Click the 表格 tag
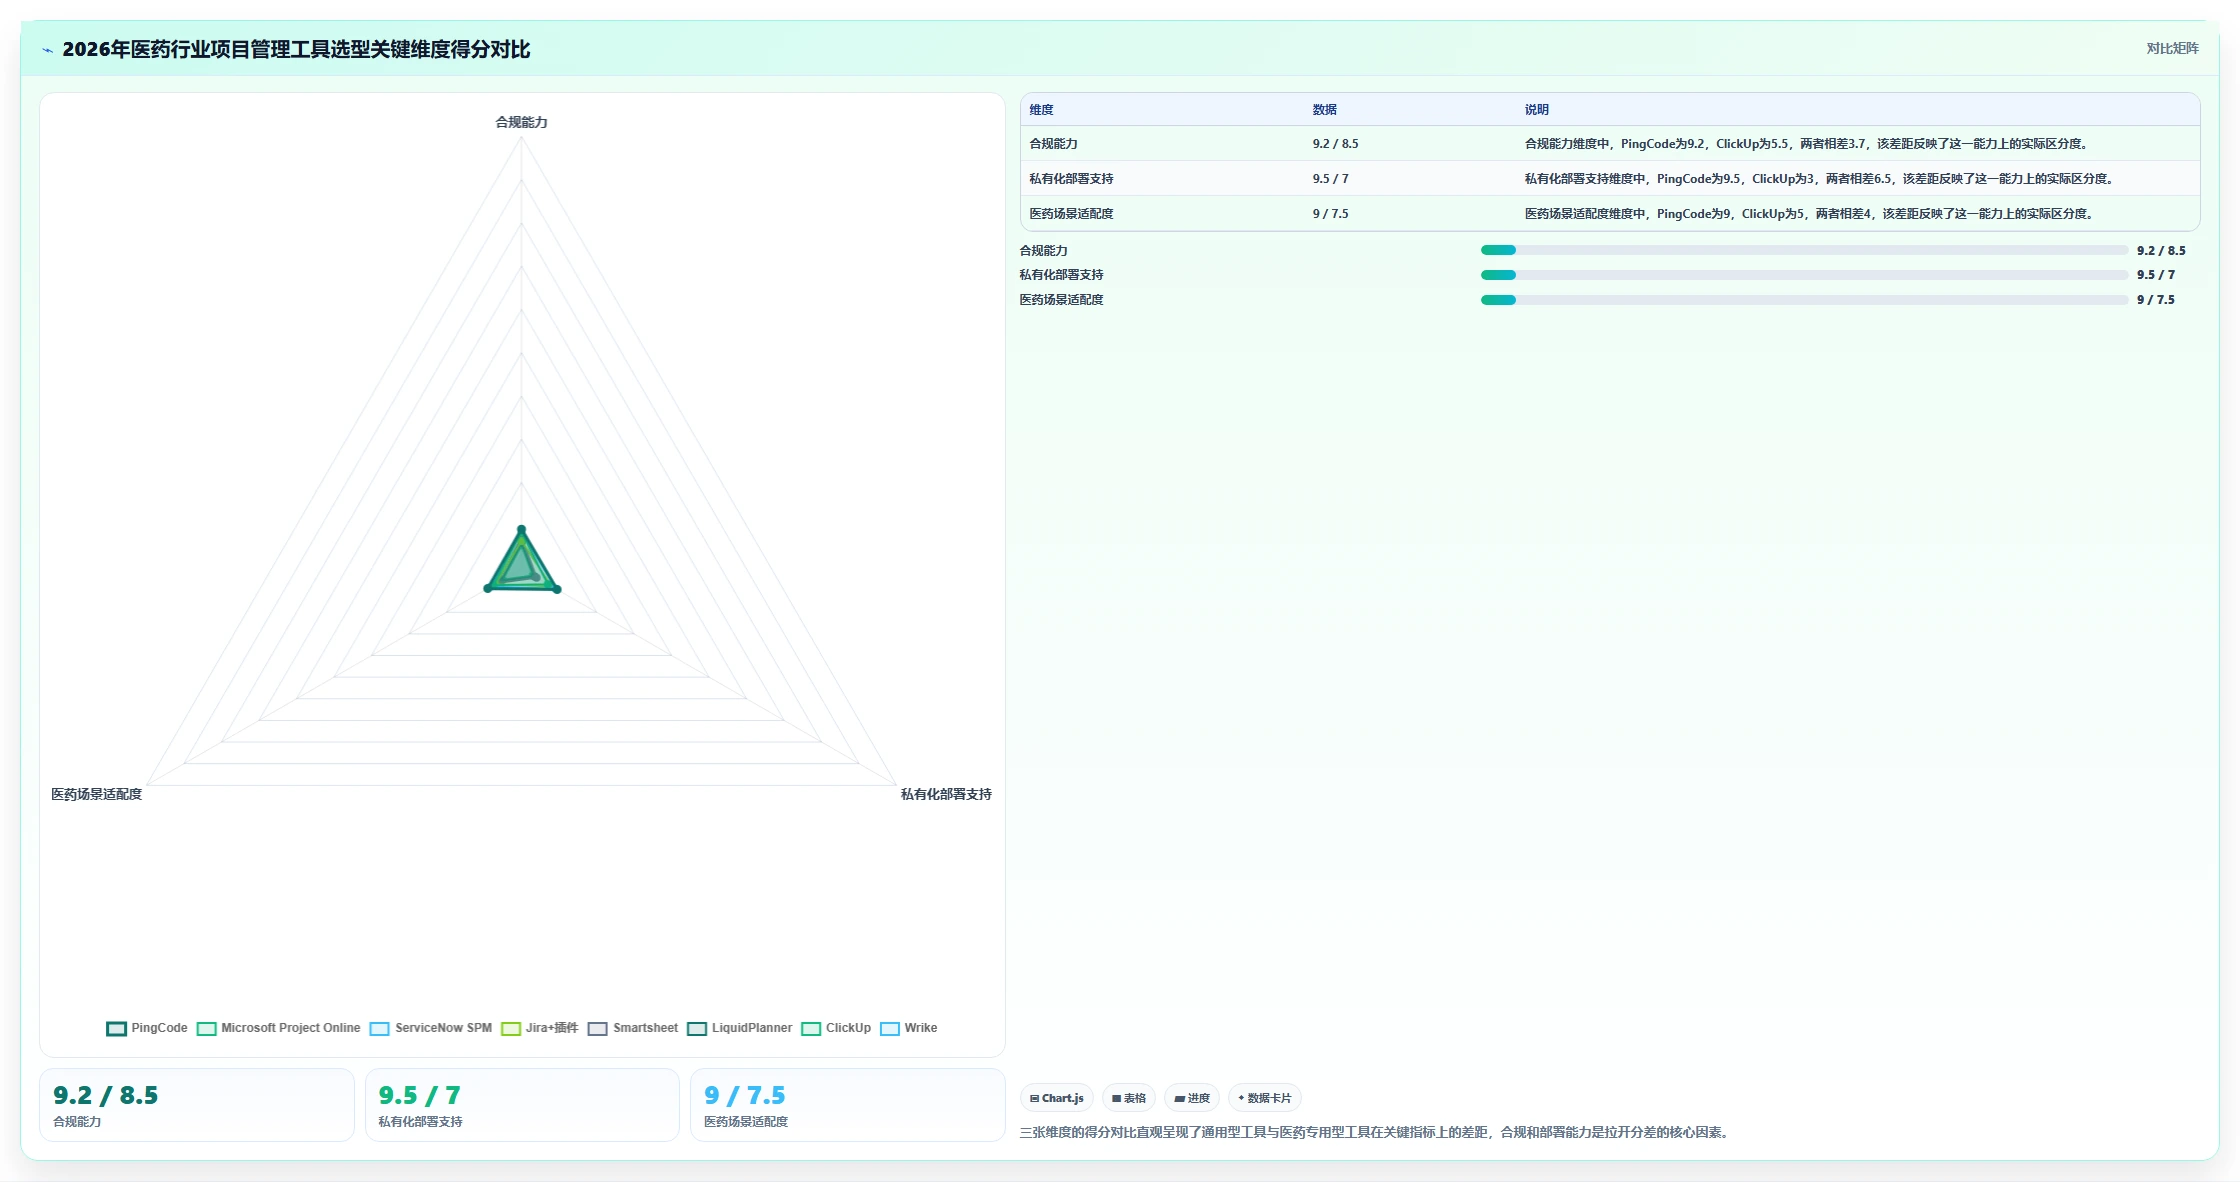 click(1129, 1098)
